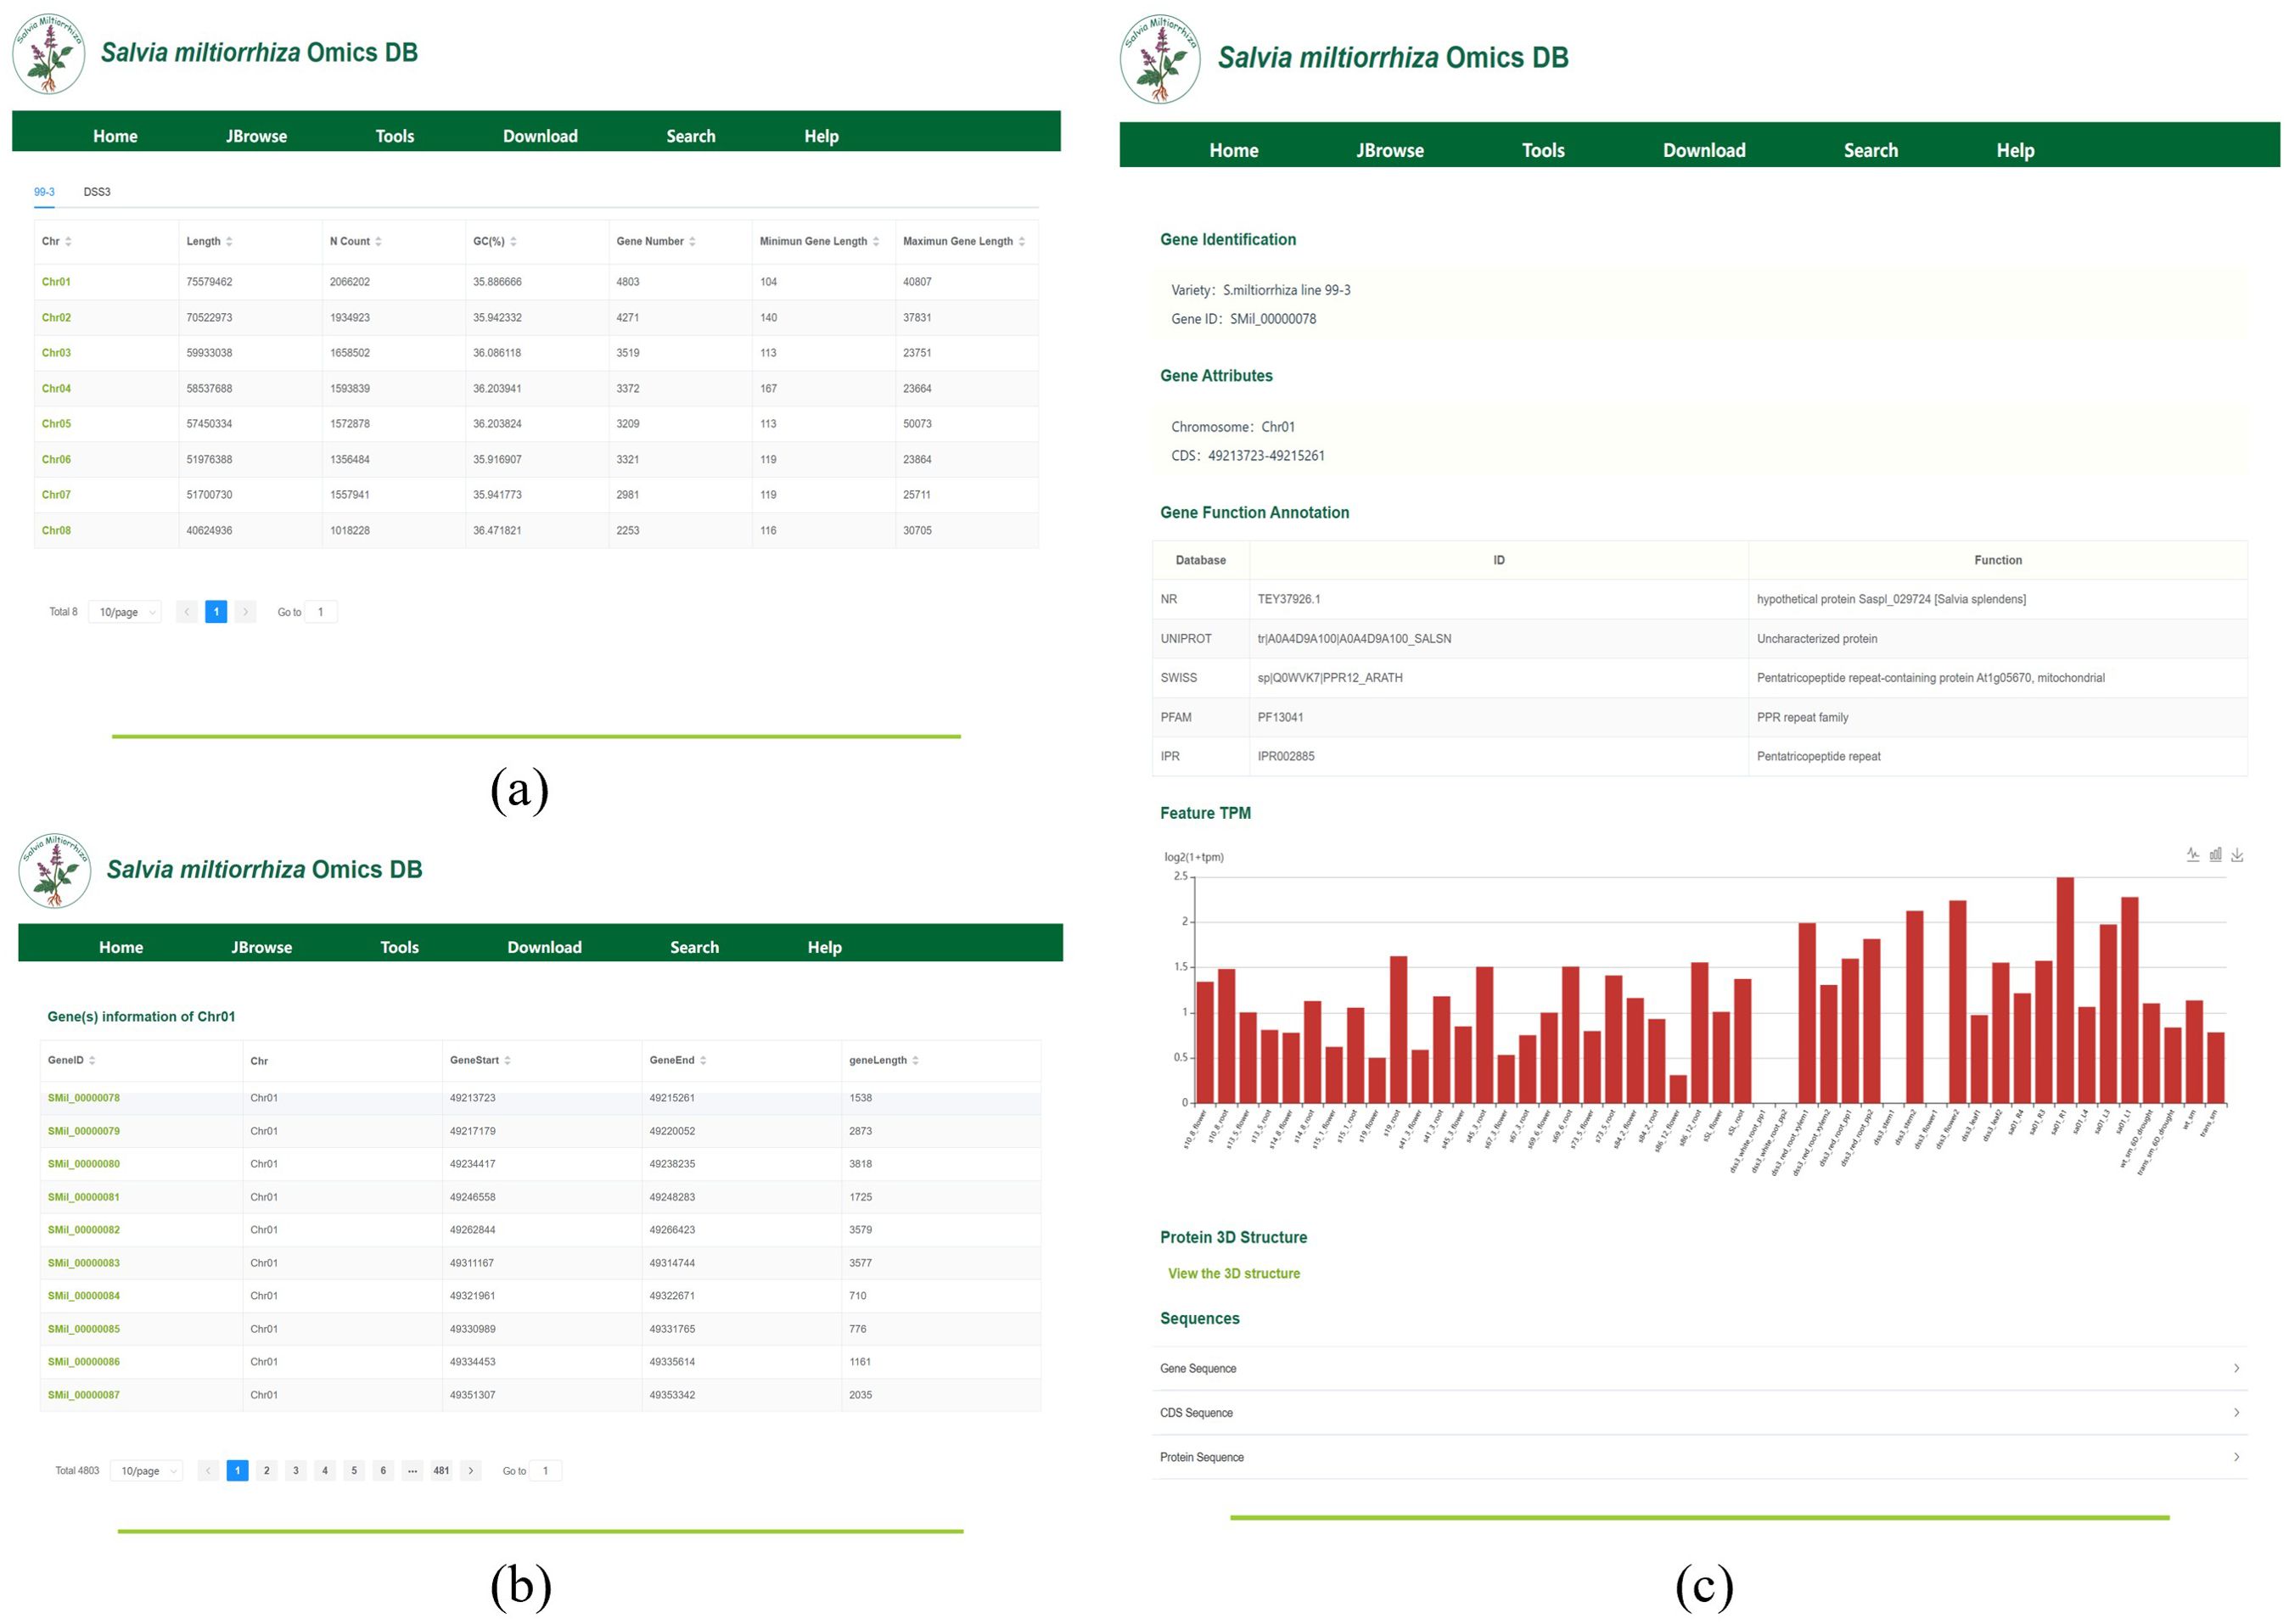Open gene SMil_00000078 details

[84, 1098]
